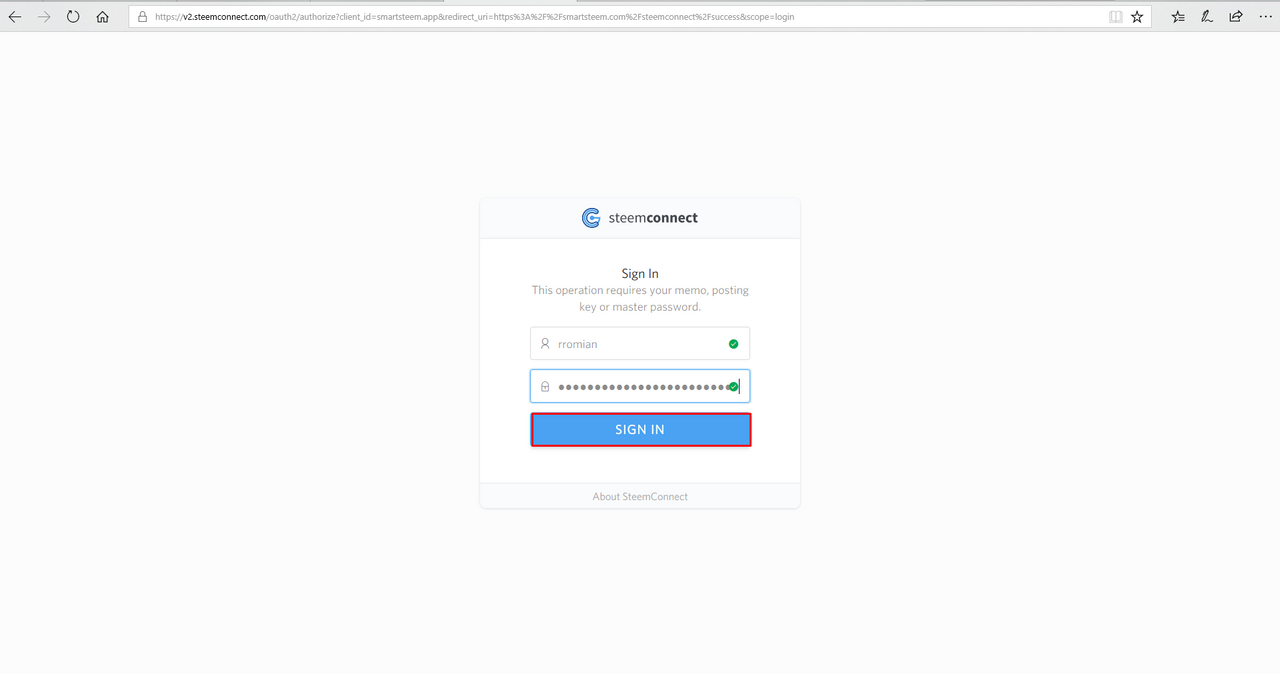
Task: Add page to favorites with star
Action: [x=1137, y=17]
